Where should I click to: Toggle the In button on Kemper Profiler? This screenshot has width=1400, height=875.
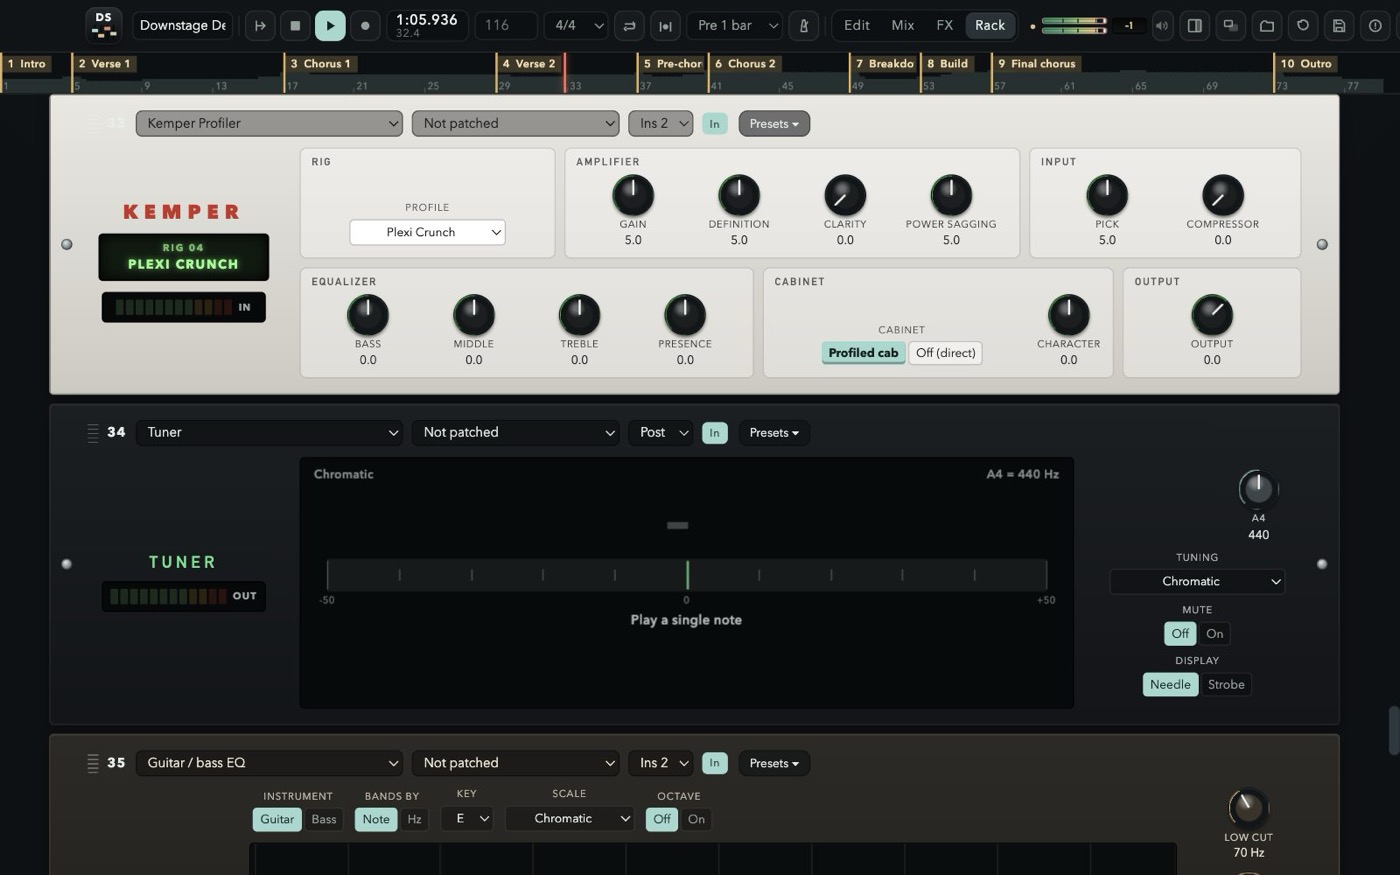[714, 124]
